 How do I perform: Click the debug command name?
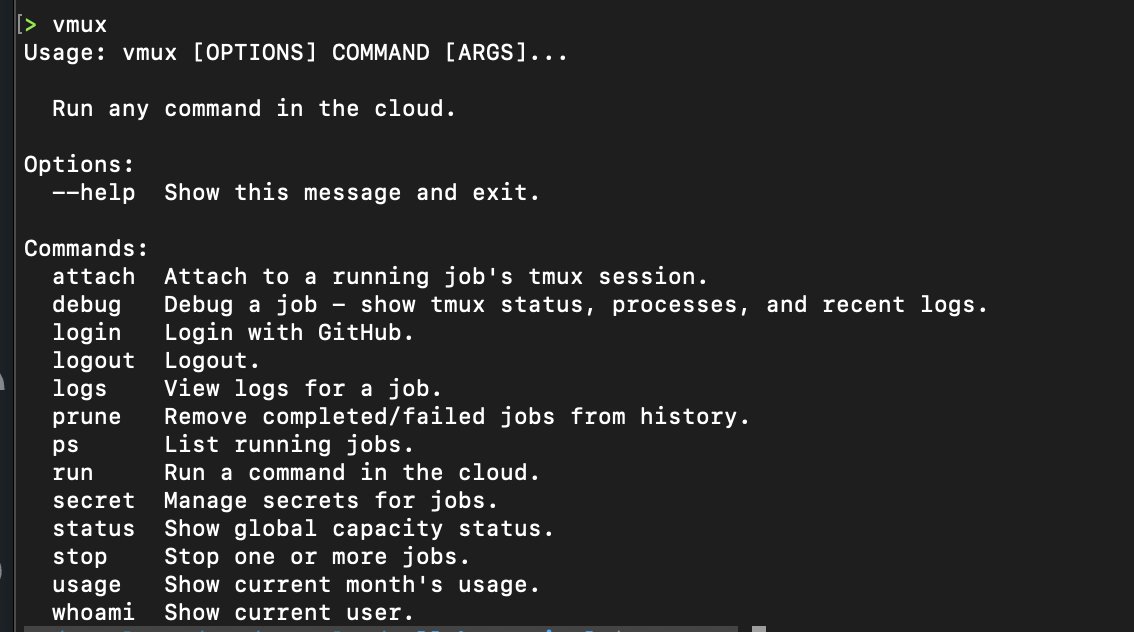[x=86, y=304]
